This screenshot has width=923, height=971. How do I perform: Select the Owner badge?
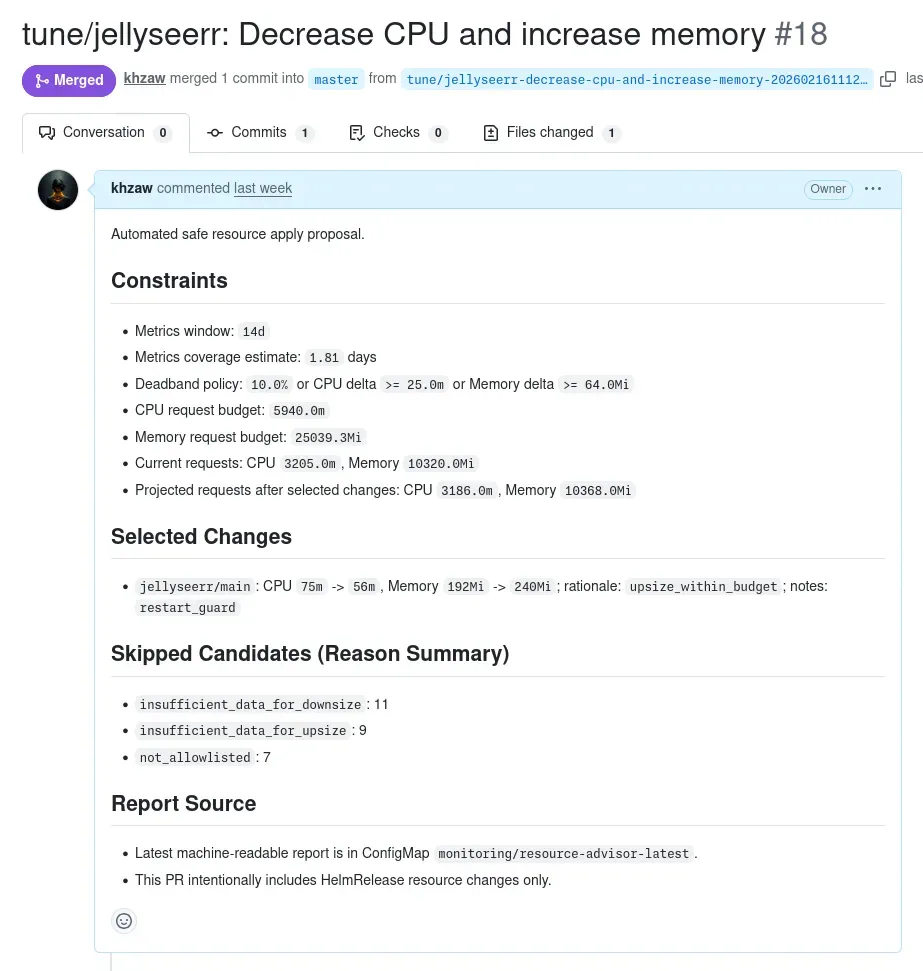tap(827, 189)
